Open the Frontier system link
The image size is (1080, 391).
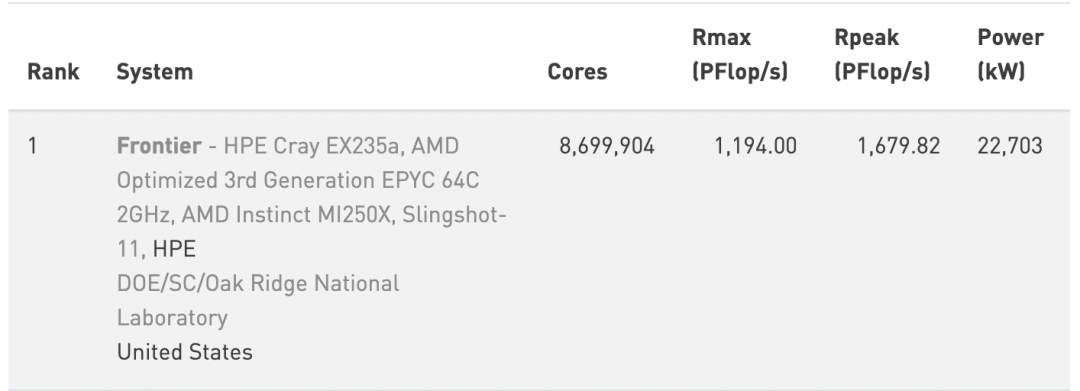[159, 146]
